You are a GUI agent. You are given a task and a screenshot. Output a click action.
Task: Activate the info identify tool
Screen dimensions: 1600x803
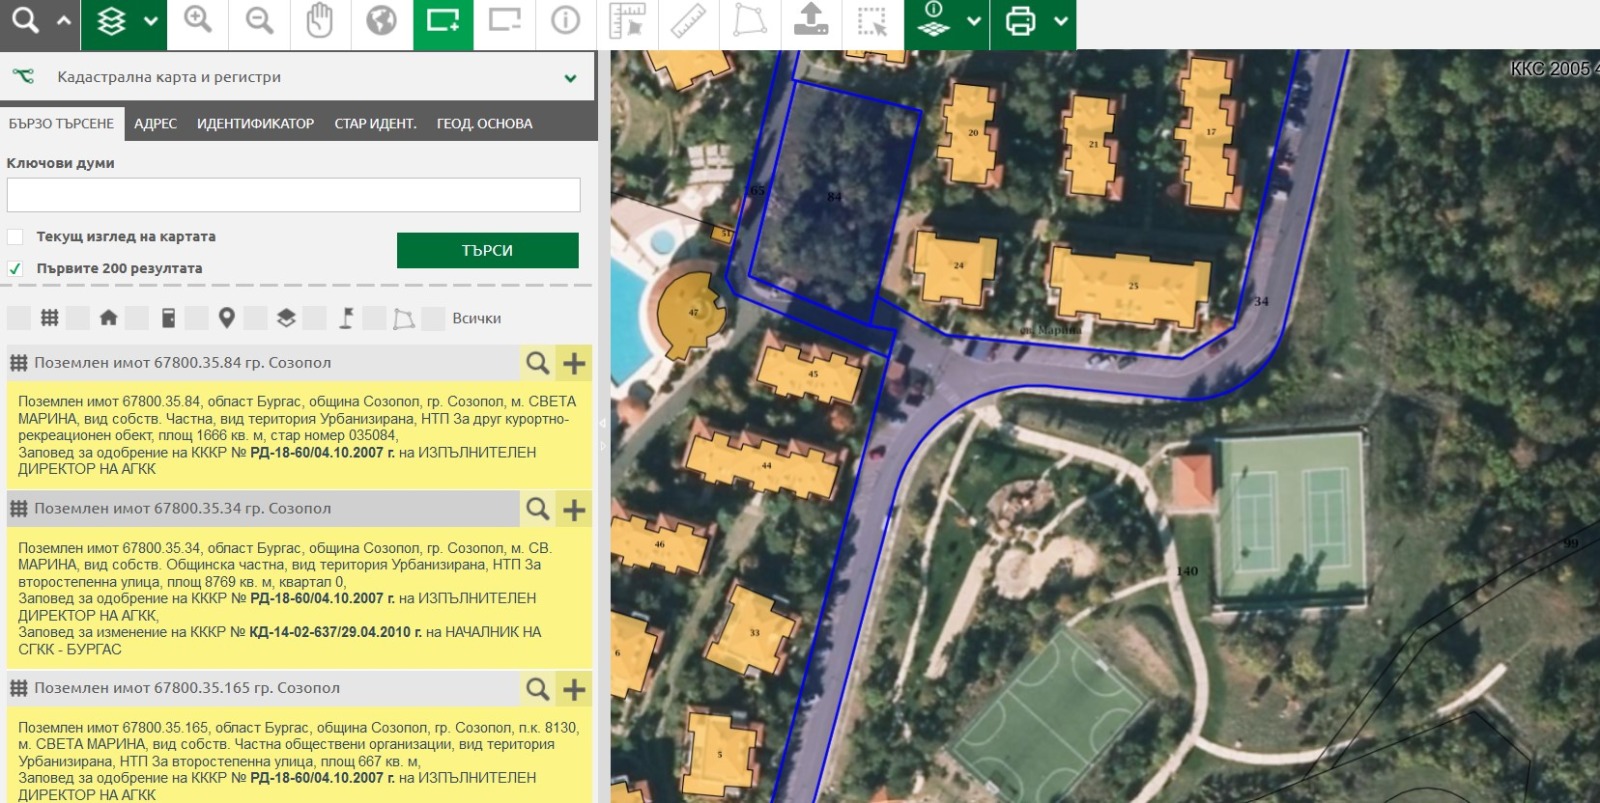click(x=565, y=21)
